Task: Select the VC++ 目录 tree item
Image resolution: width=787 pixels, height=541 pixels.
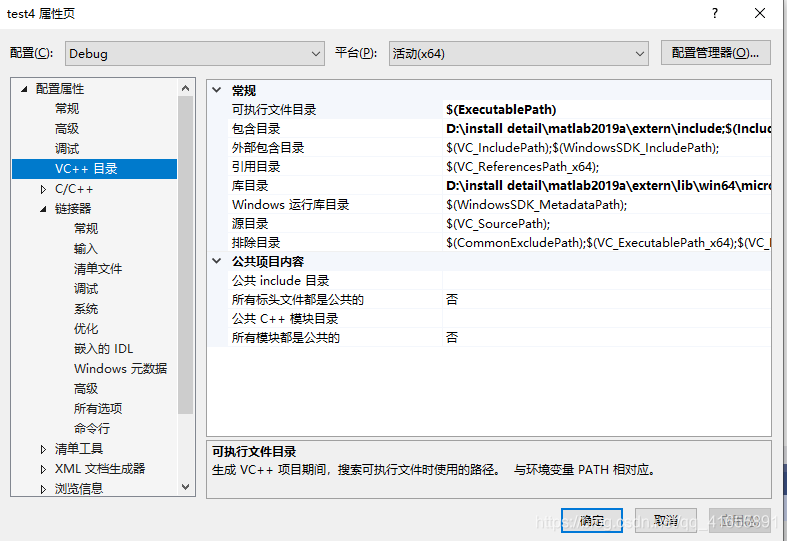Action: pos(94,169)
